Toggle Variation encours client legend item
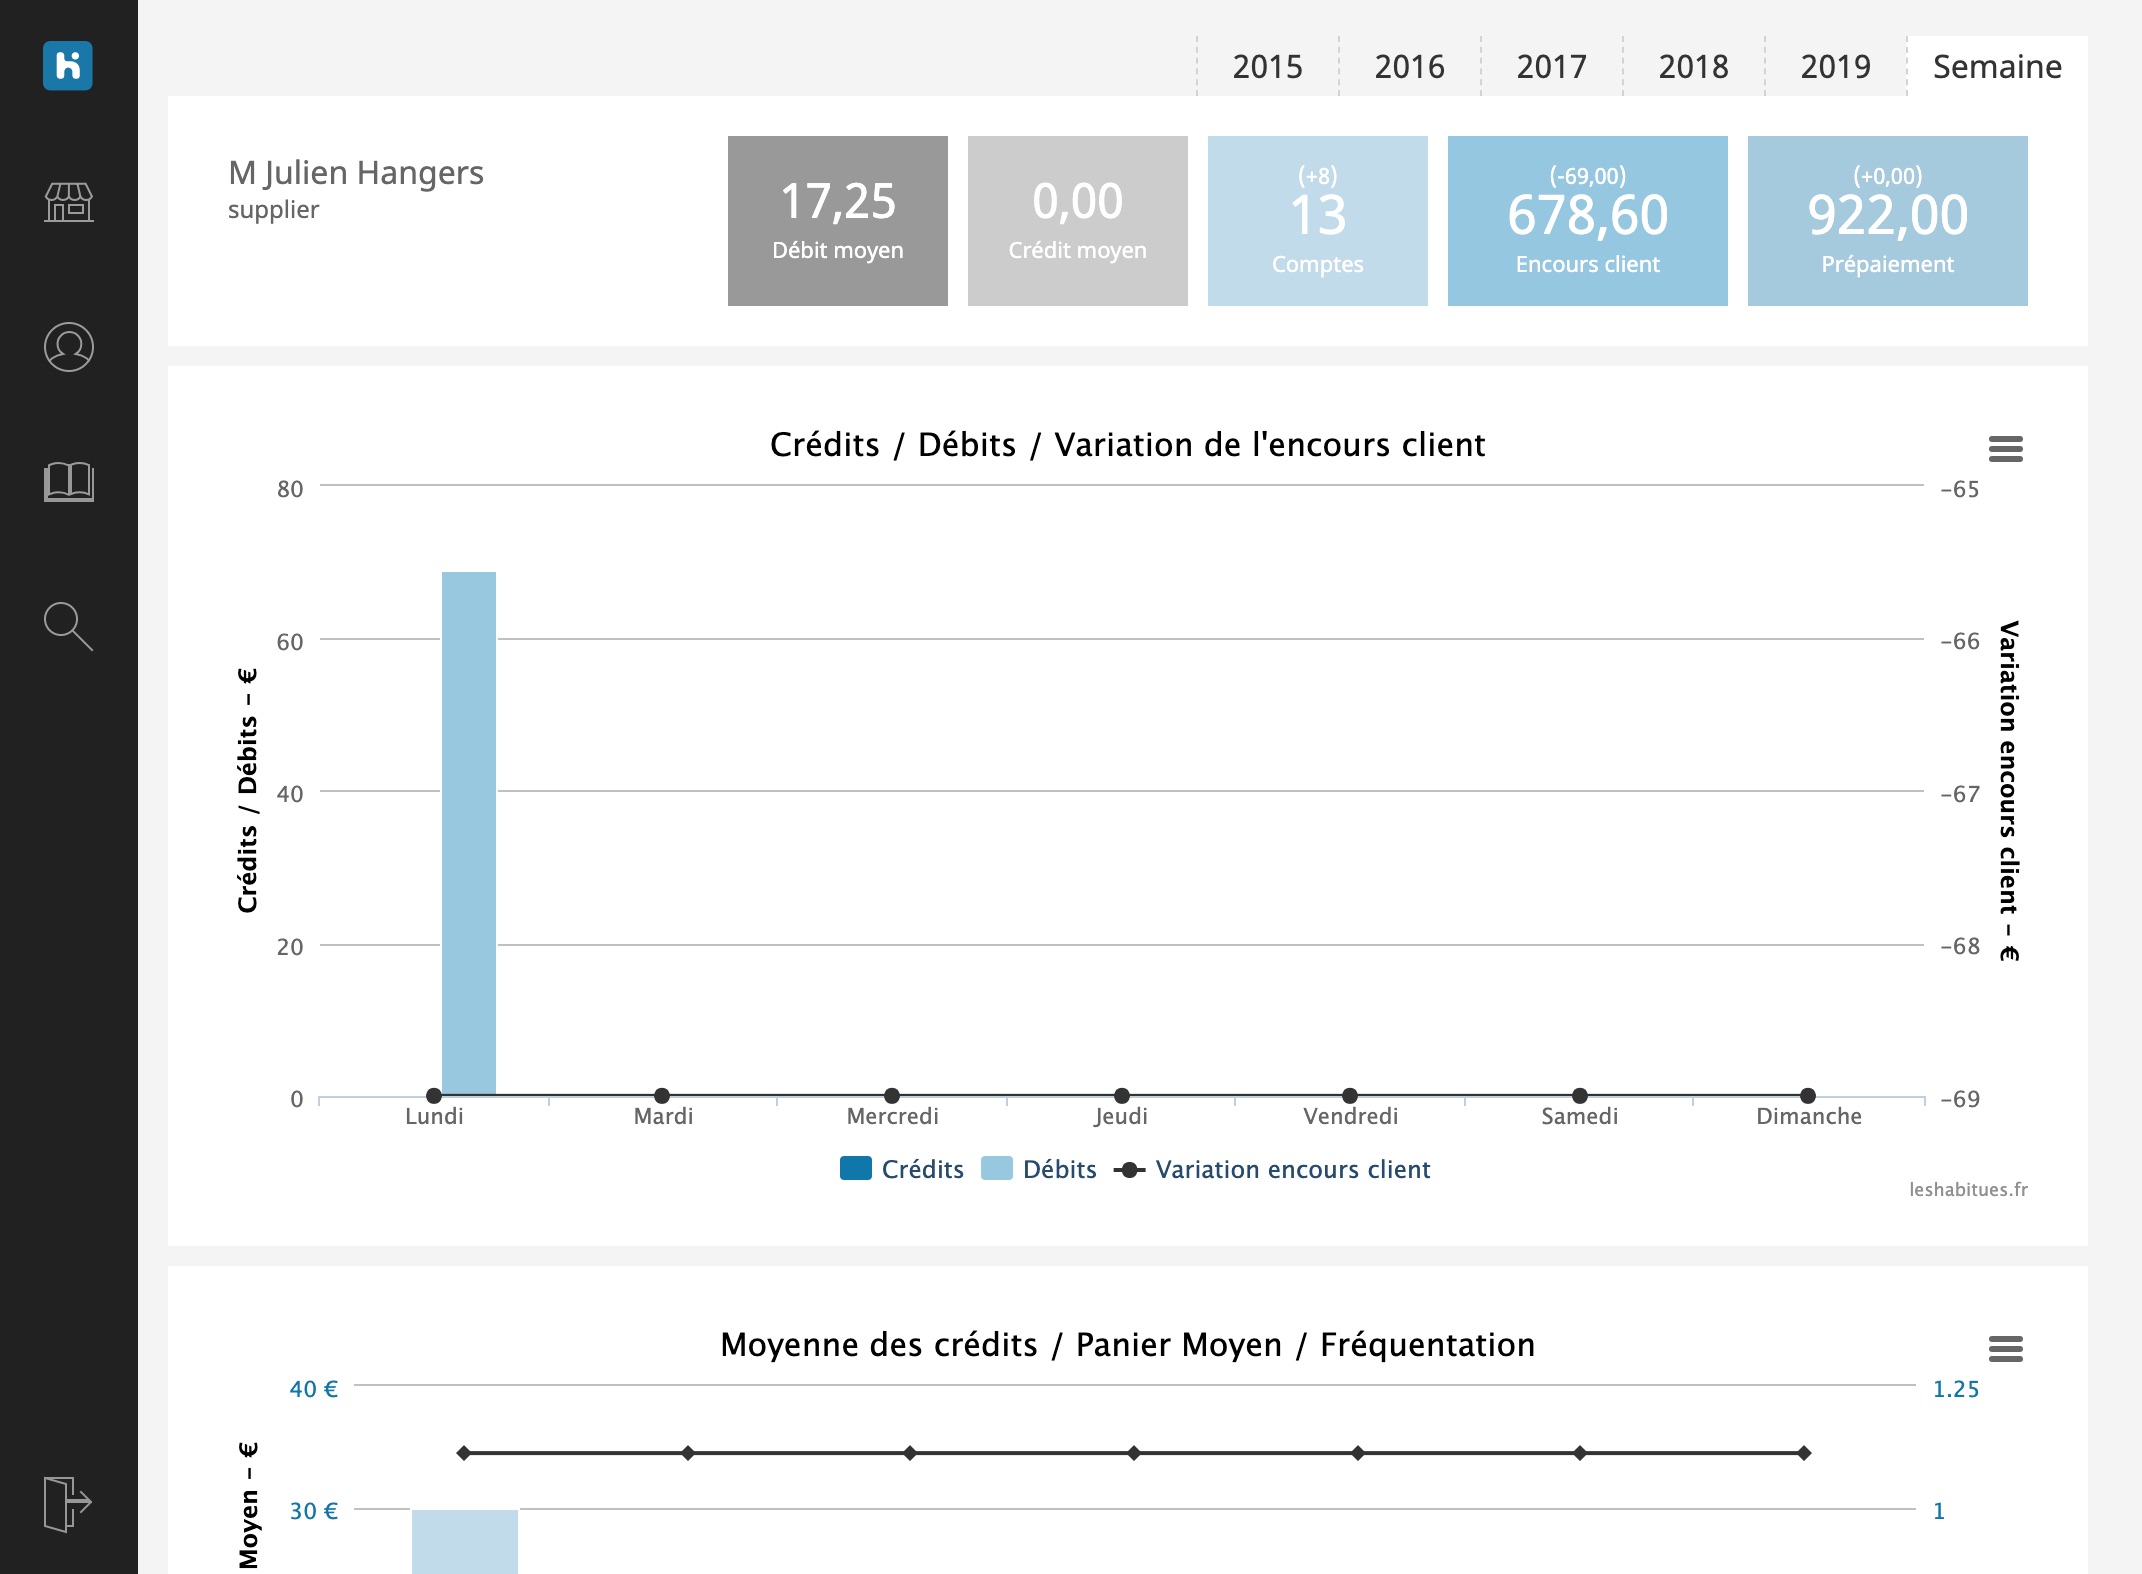The width and height of the screenshot is (2142, 1574). [x=1272, y=1169]
